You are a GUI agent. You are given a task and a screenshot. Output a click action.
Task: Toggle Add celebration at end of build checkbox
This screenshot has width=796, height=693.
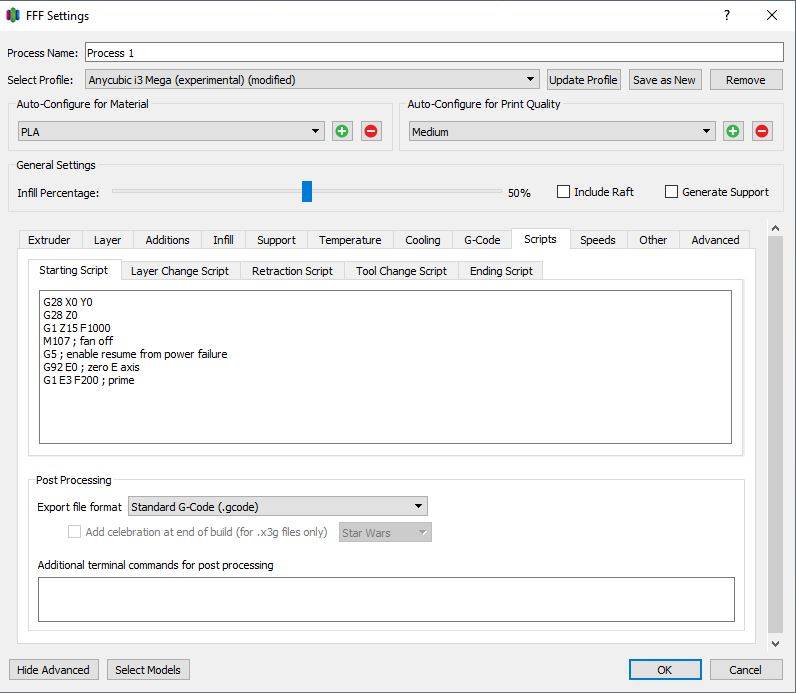(74, 532)
